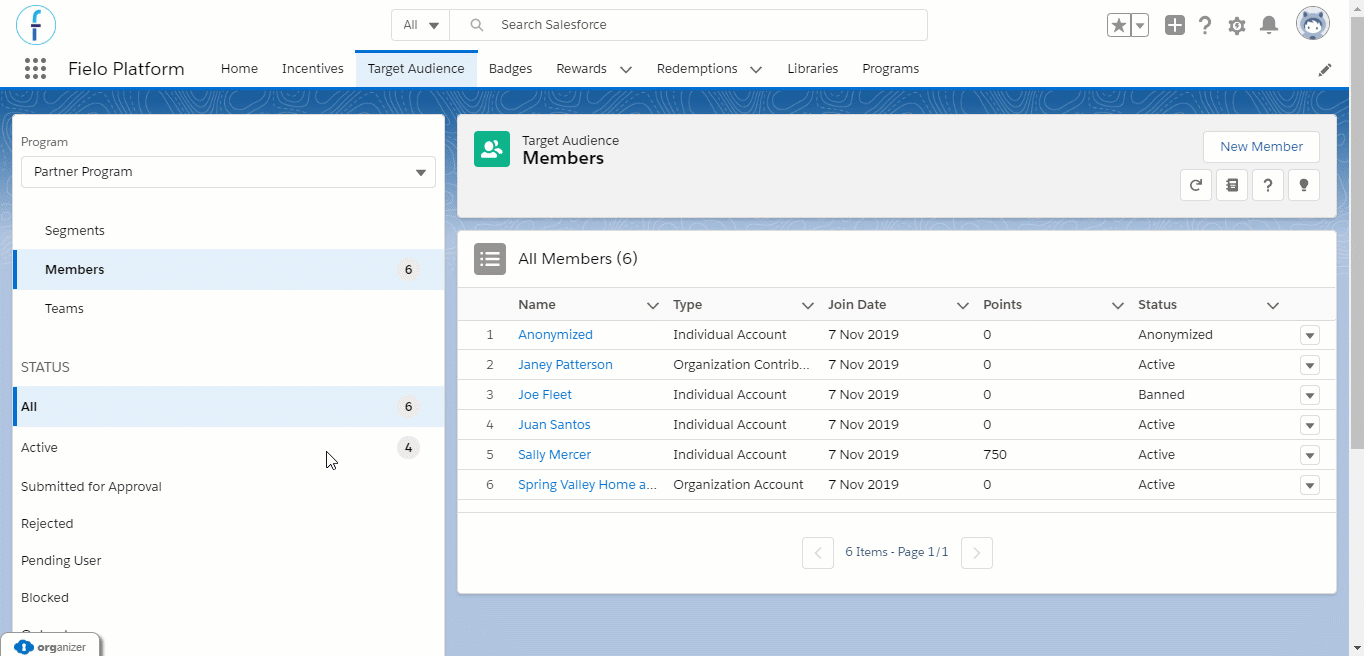Viewport: 1364px width, 656px height.
Task: Click the refresh button in Members header
Action: [1196, 185]
